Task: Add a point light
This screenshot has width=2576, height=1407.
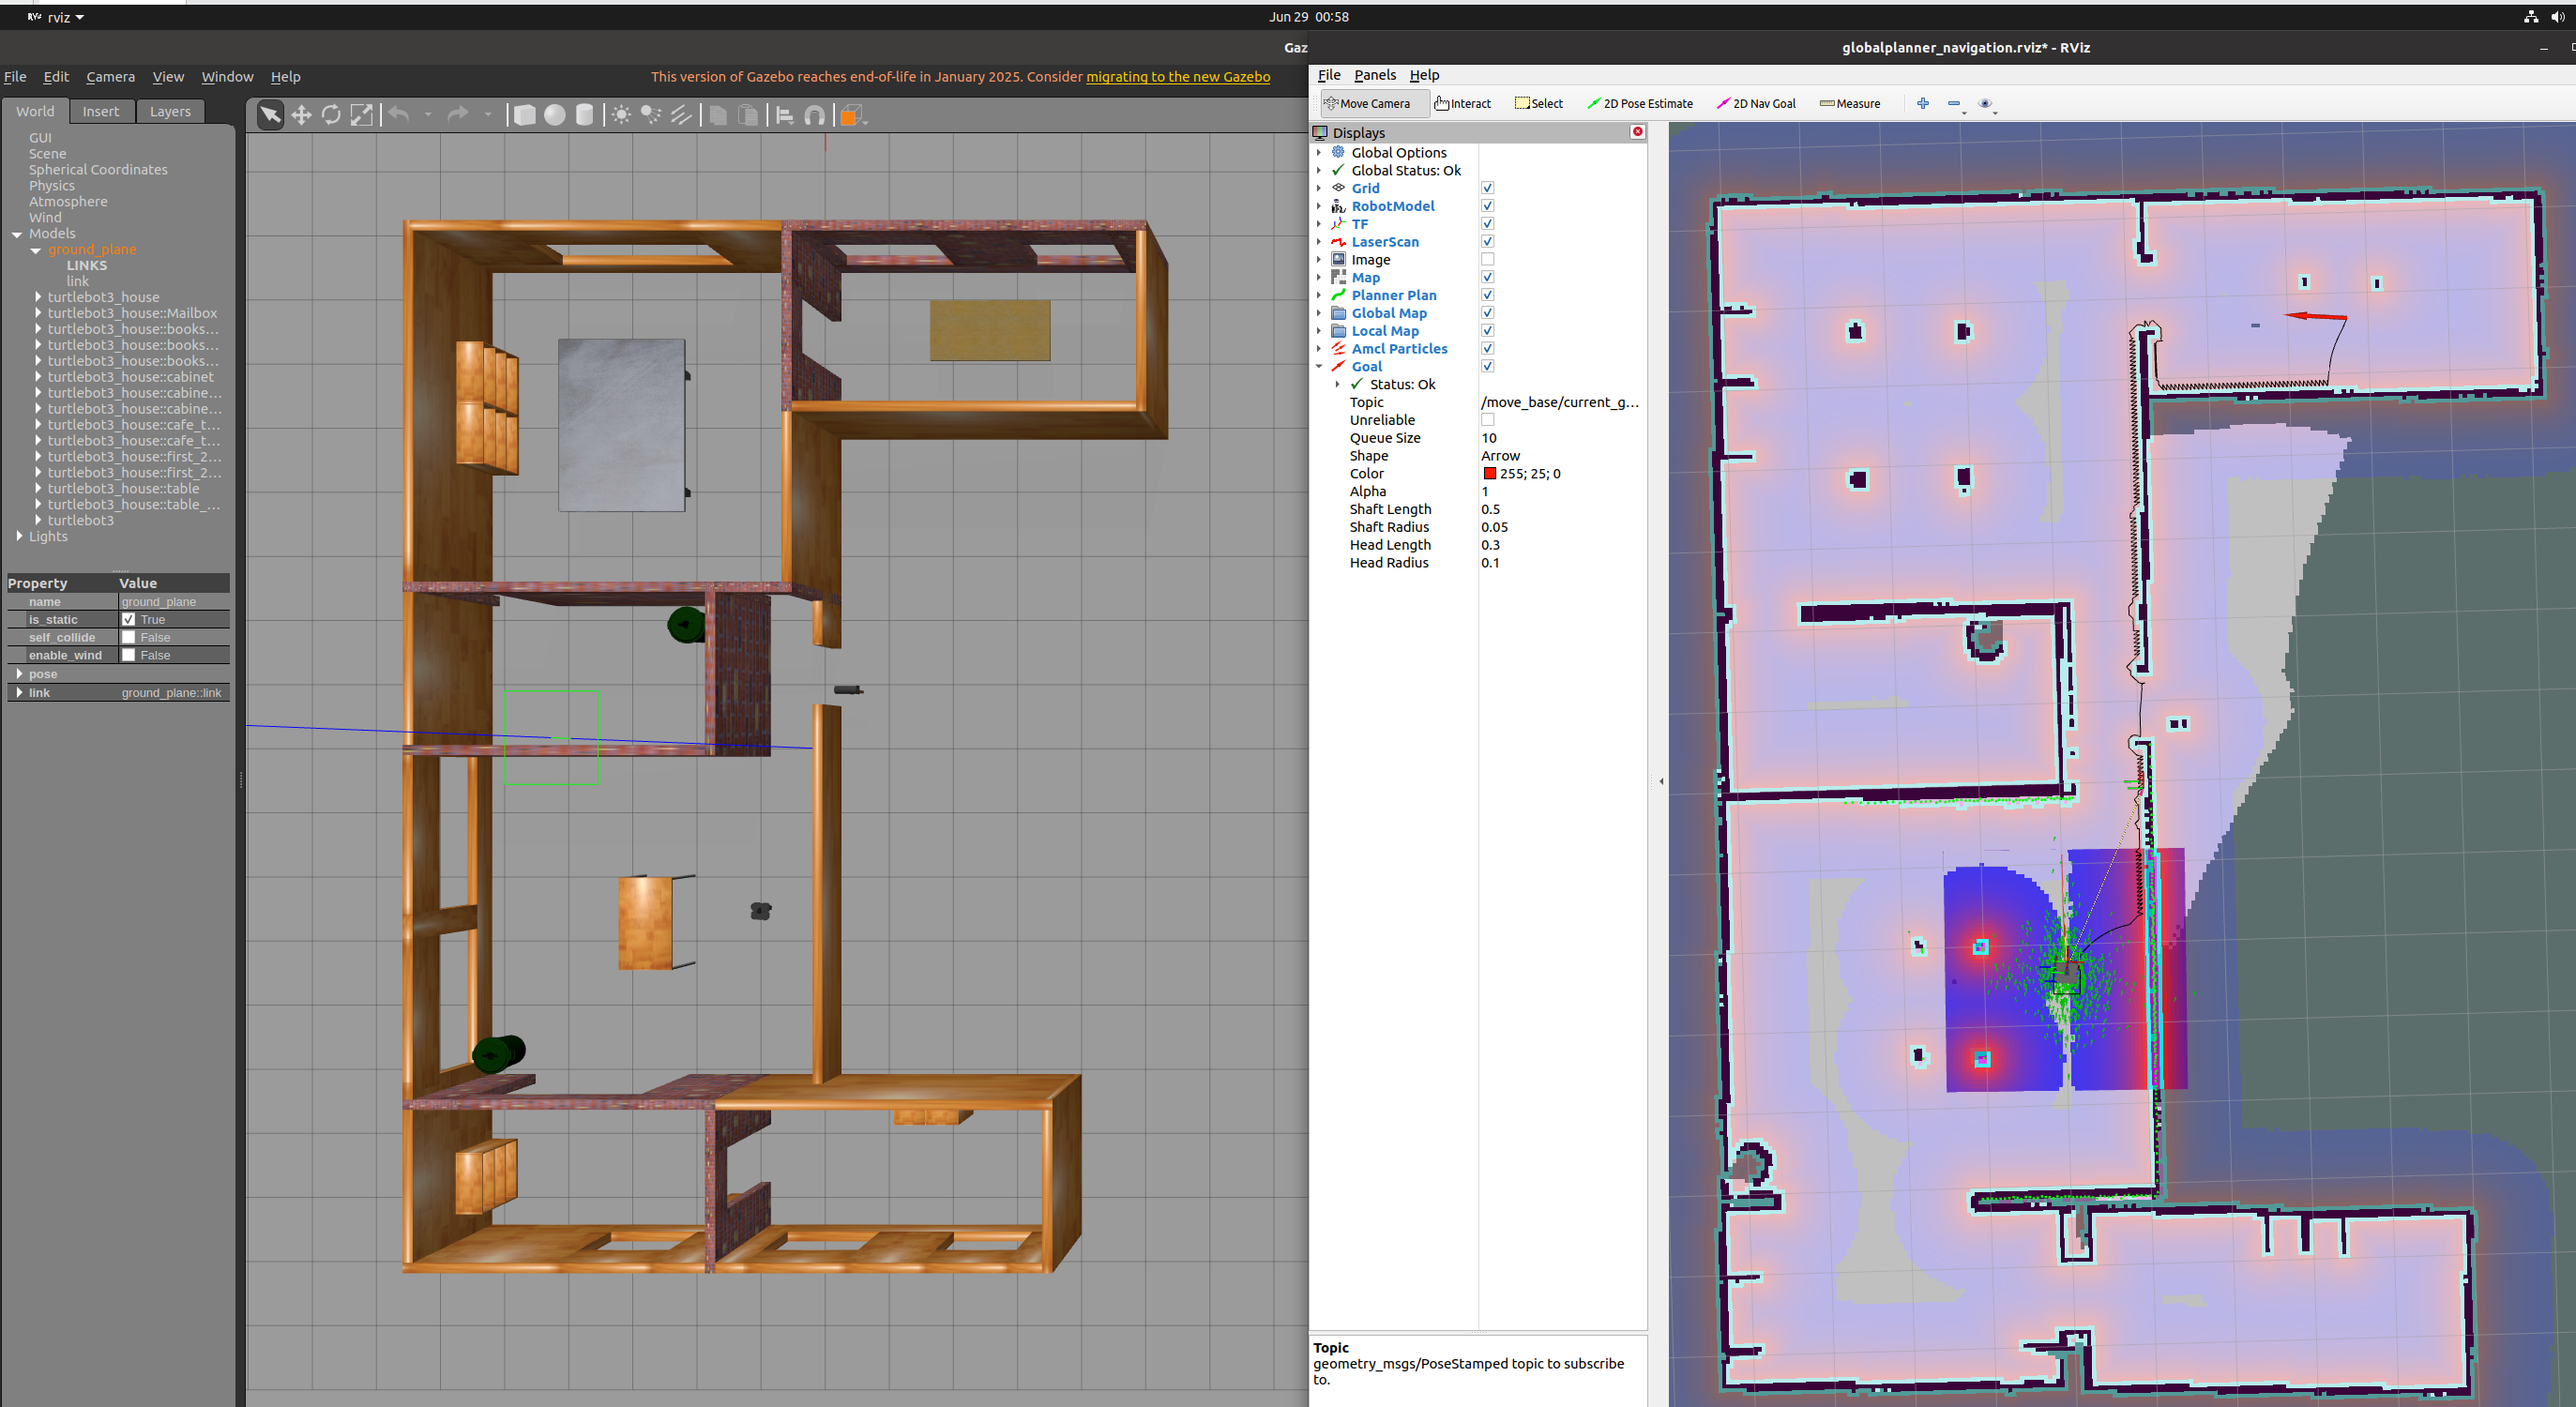Action: tap(621, 115)
